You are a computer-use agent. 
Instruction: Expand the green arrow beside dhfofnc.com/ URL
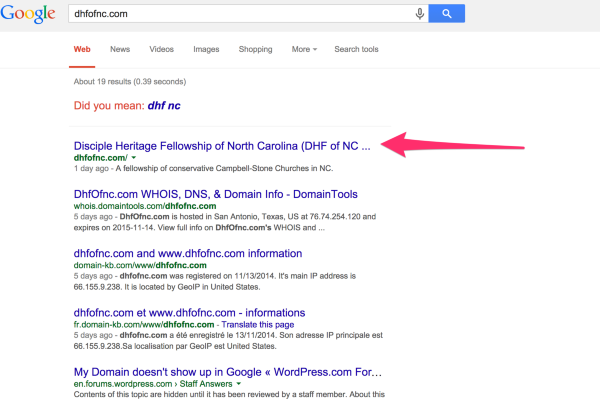(x=134, y=158)
